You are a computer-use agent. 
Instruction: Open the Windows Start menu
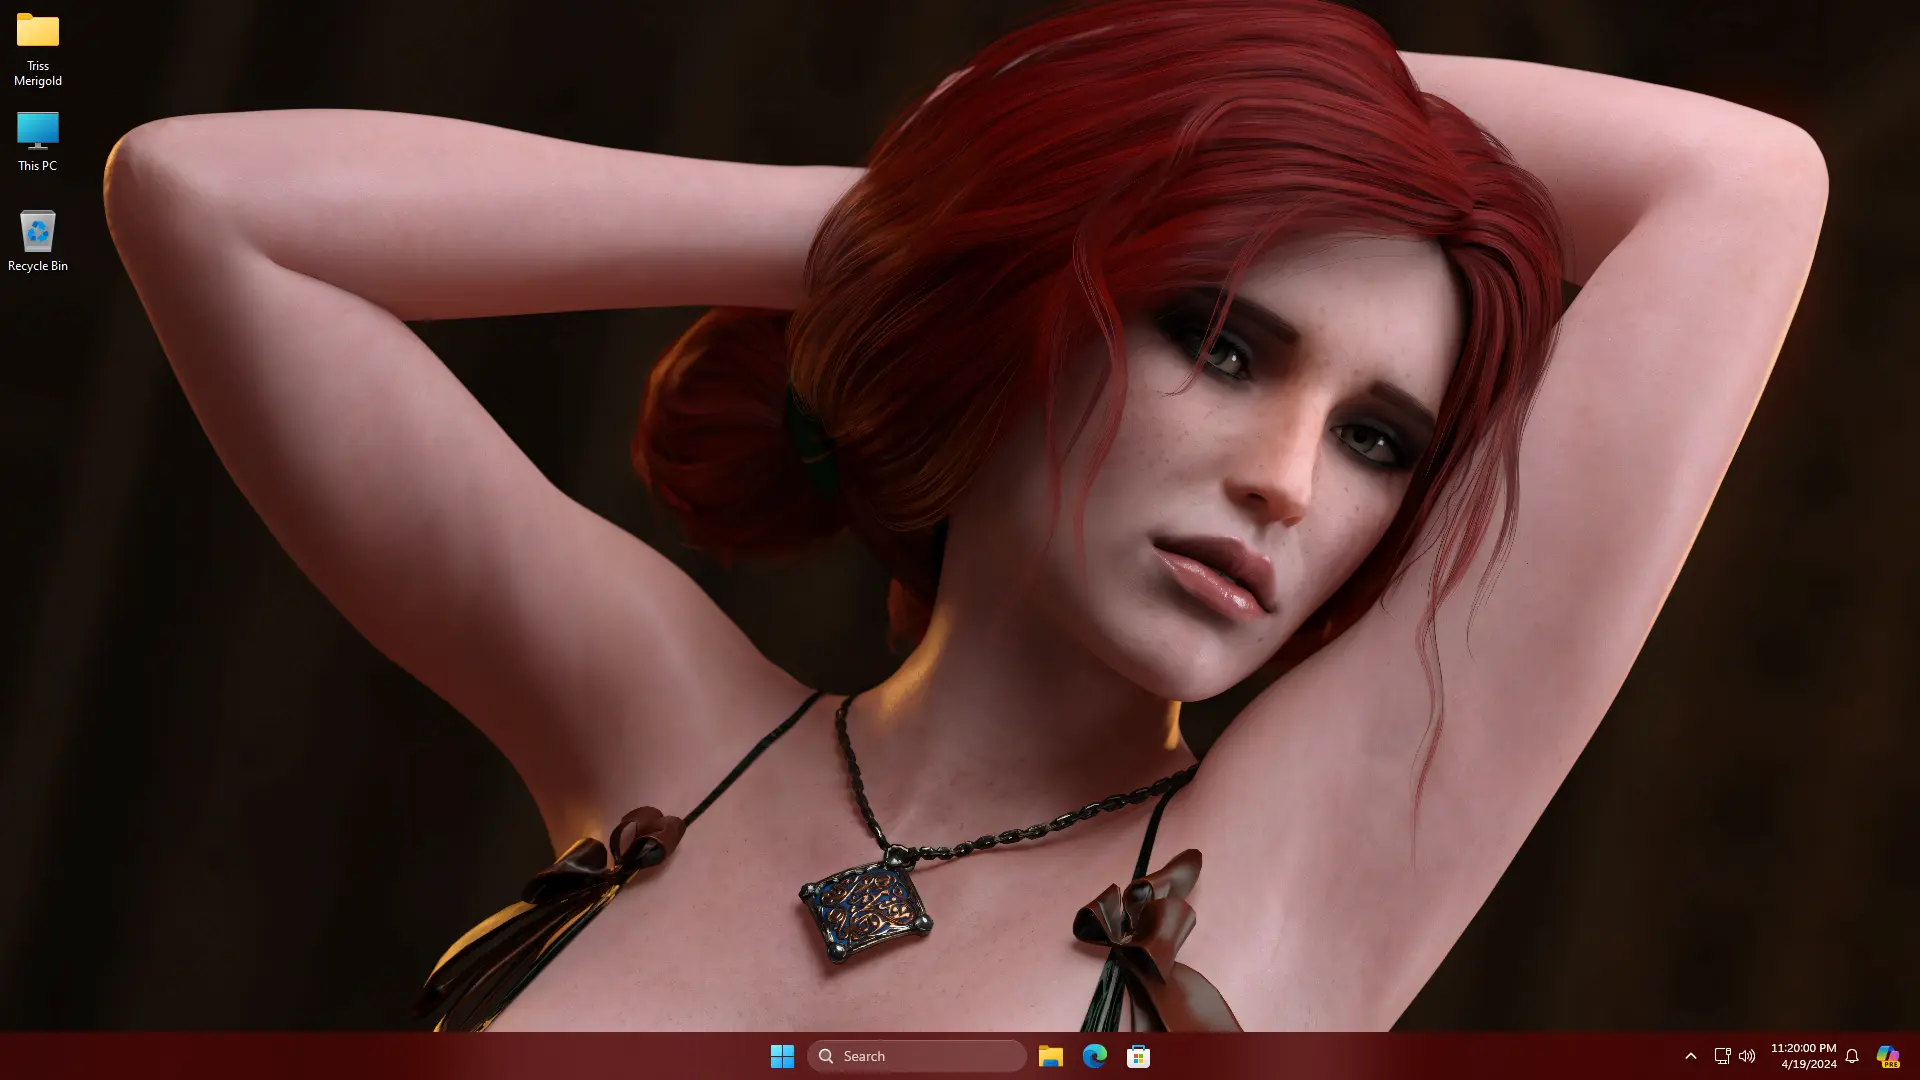click(x=782, y=1056)
